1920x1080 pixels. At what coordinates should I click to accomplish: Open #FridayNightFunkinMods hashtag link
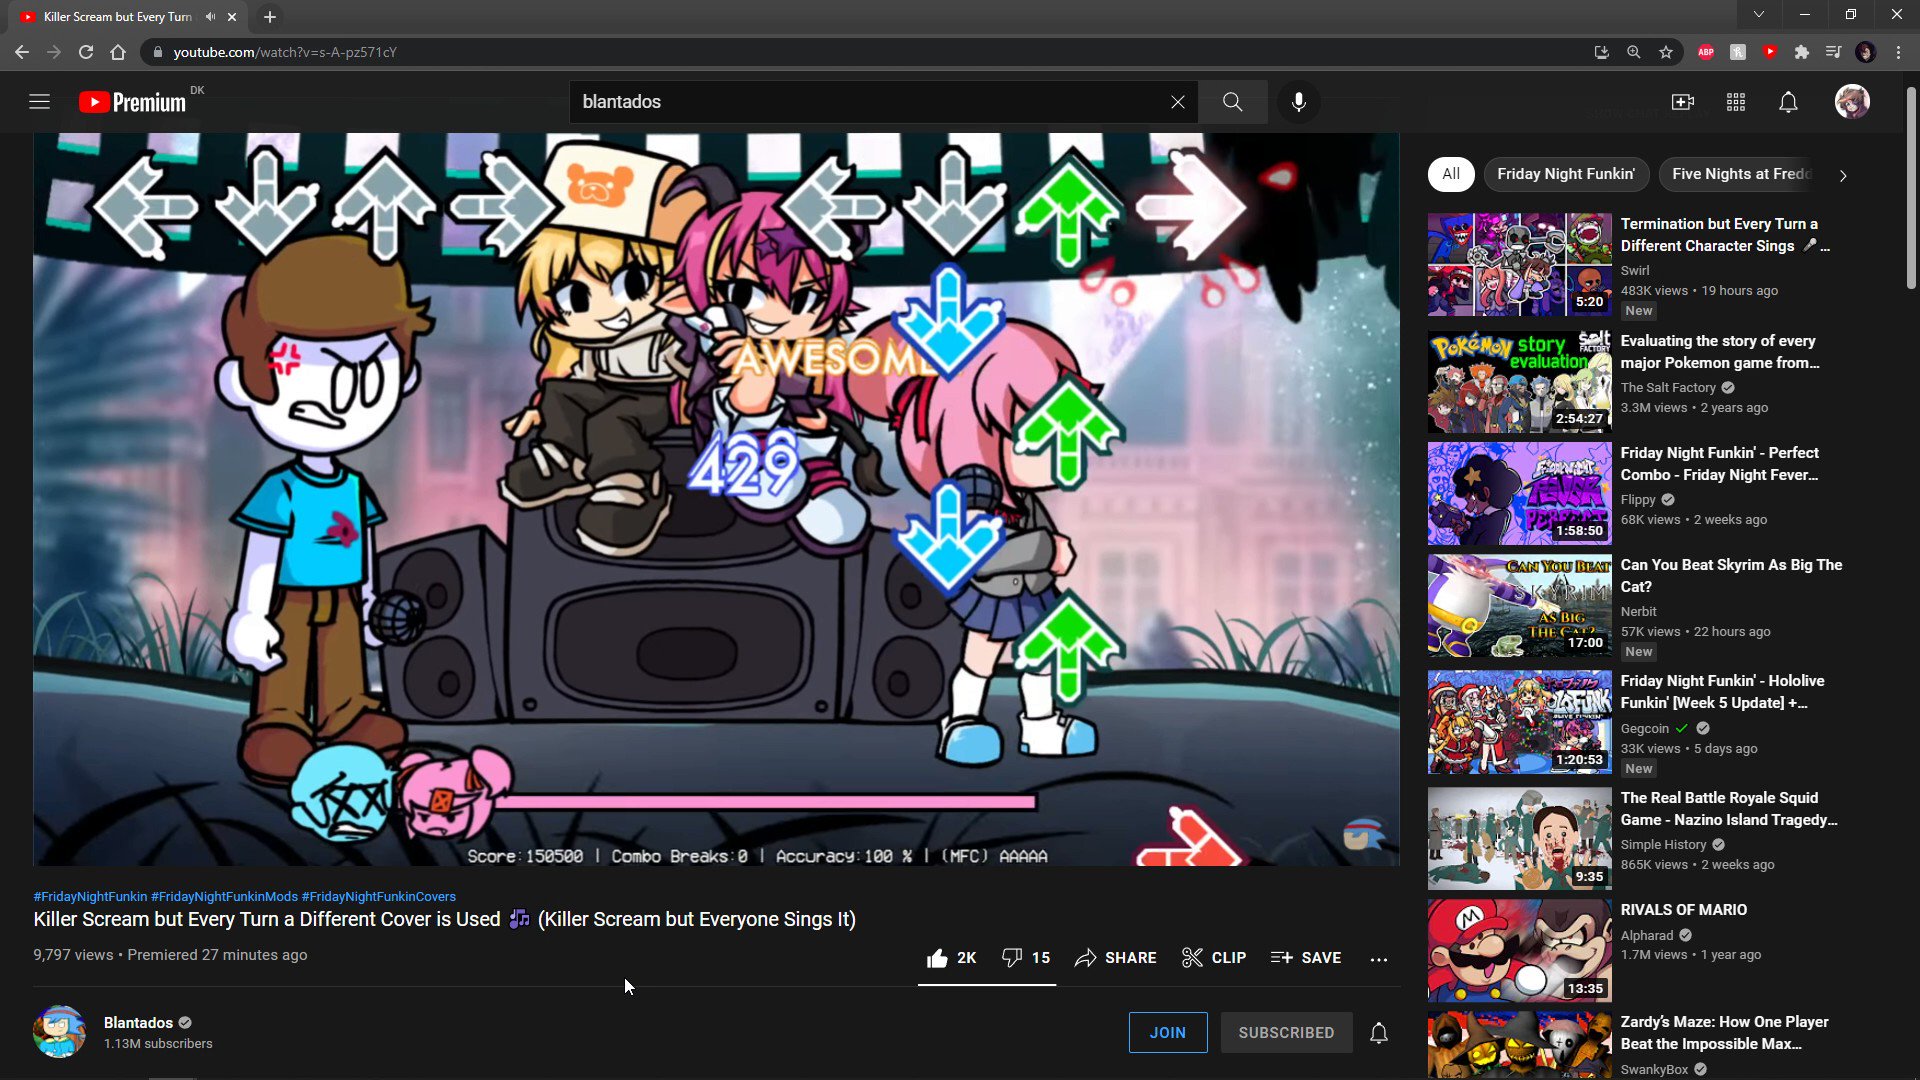(x=224, y=897)
